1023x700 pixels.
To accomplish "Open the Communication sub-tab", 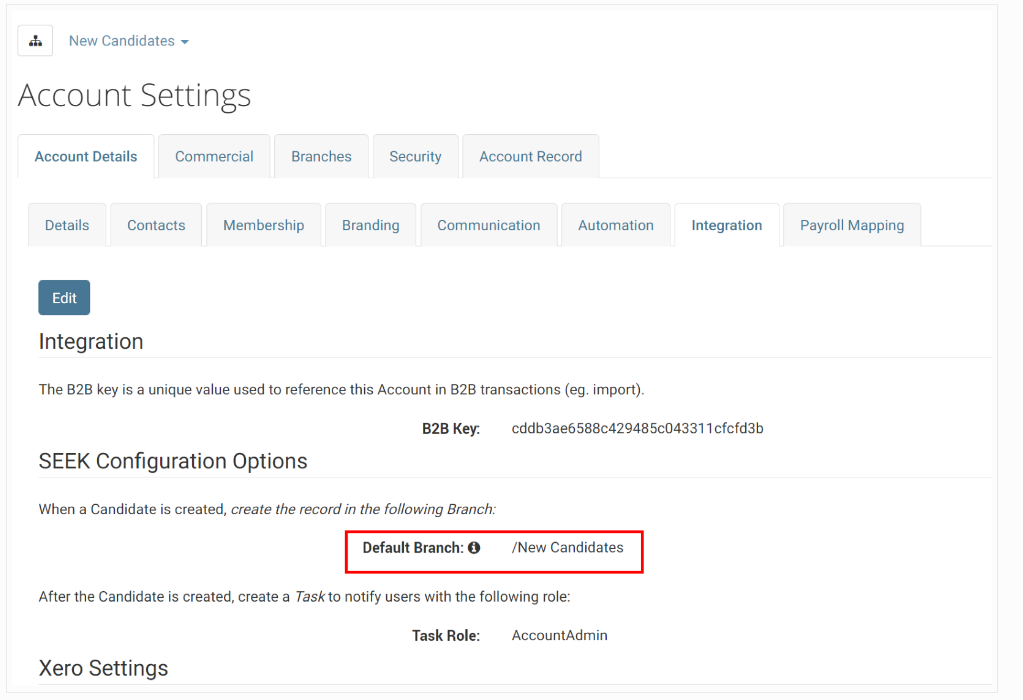I will pos(488,225).
